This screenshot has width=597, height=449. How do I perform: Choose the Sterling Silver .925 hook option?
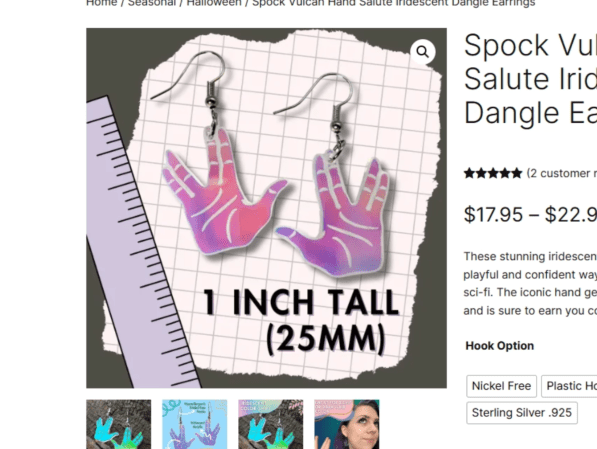[x=522, y=412]
